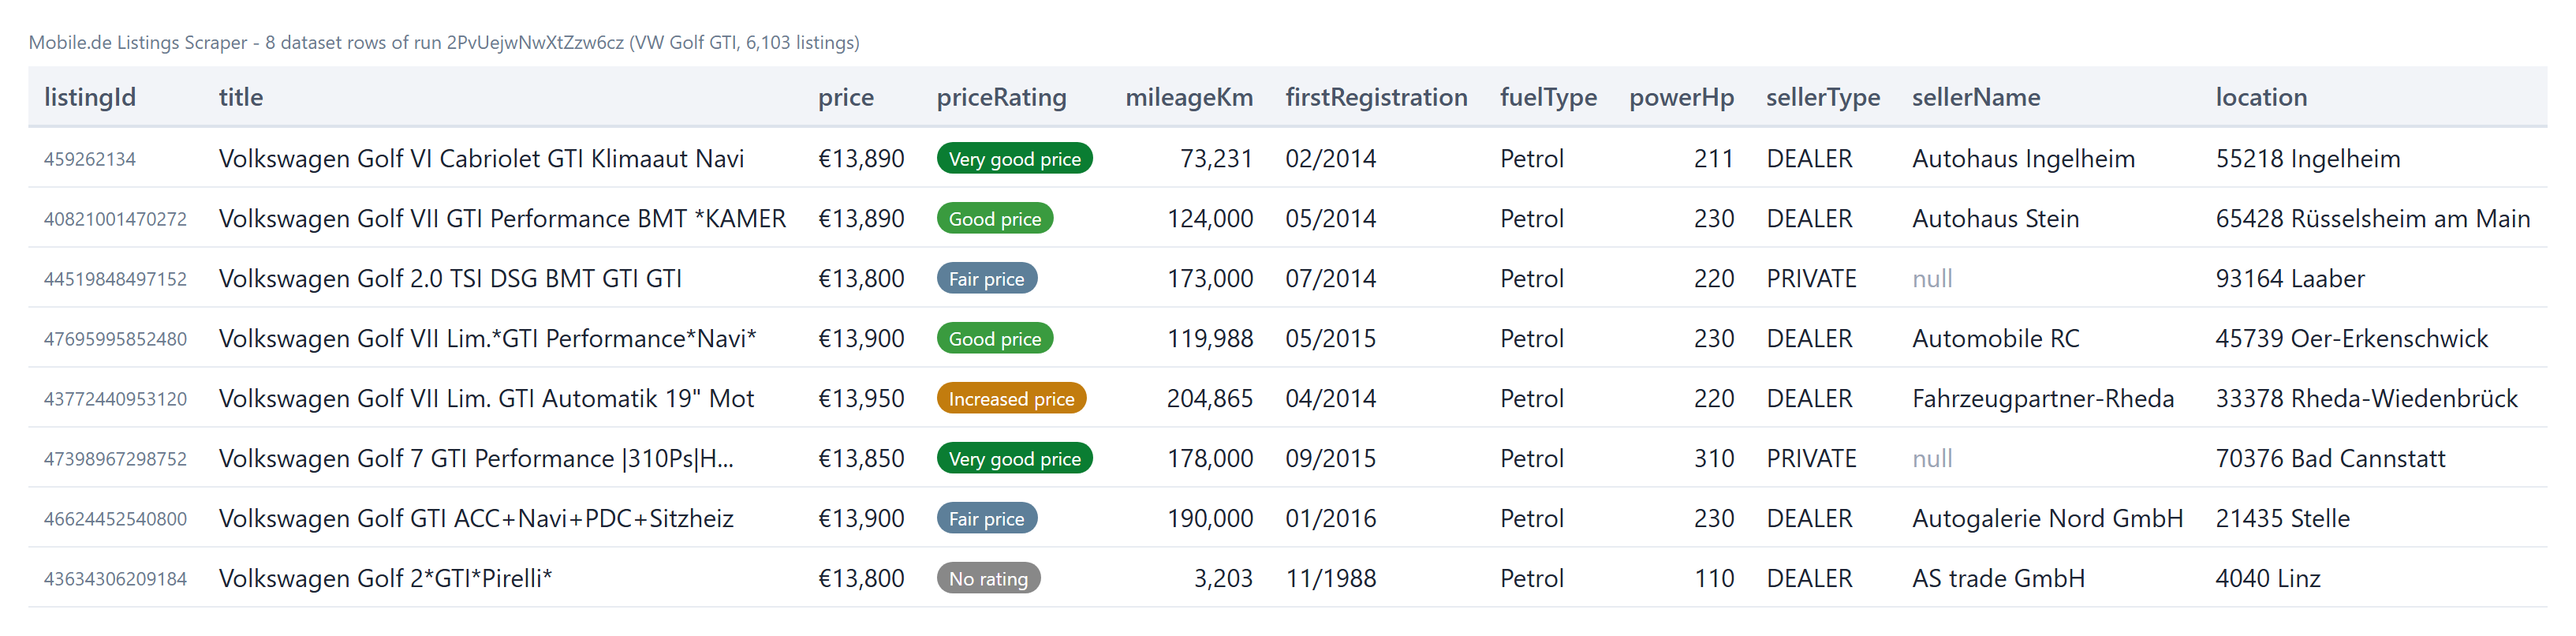Click seller name 'Autogalerie Nord GmbH'
Image resolution: width=2576 pixels, height=636 pixels.
(2047, 519)
